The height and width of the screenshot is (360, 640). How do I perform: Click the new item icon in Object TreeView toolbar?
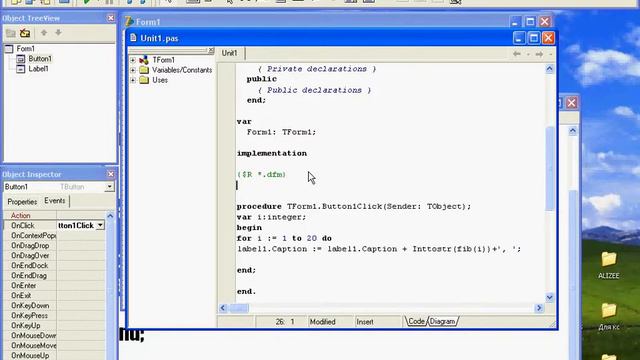pos(11,33)
